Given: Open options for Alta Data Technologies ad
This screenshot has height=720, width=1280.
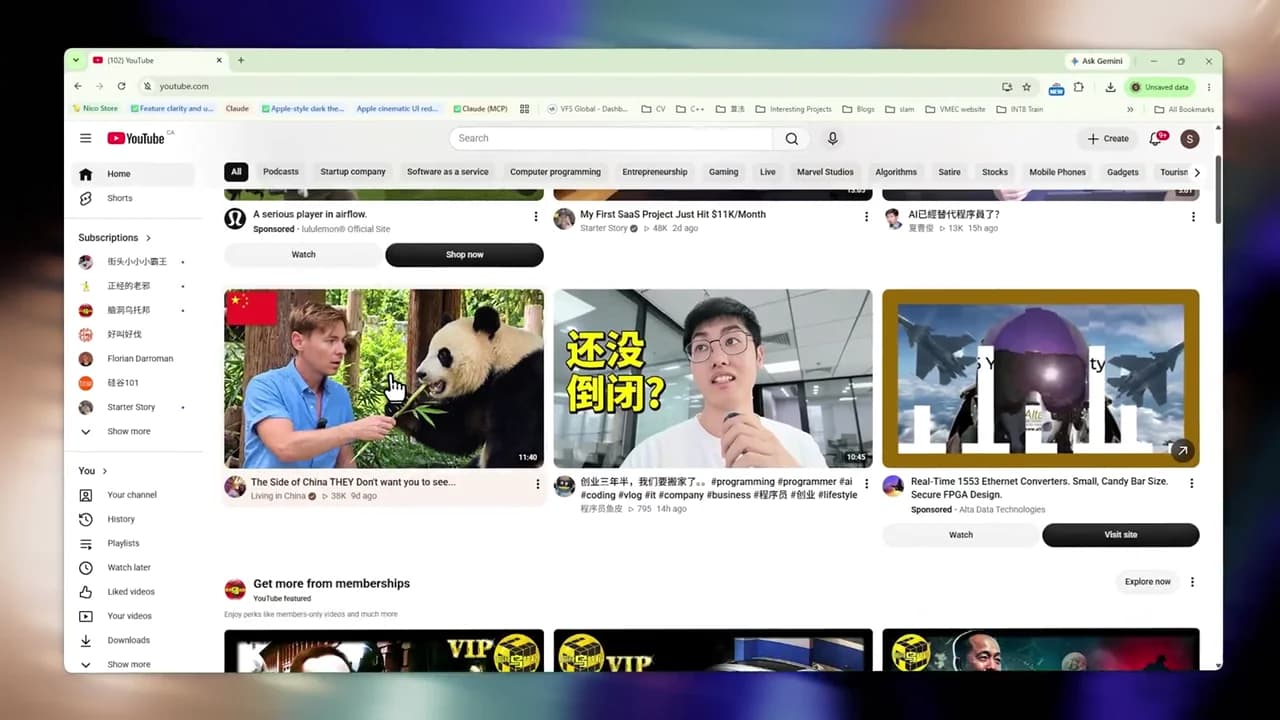Looking at the screenshot, I should (x=1191, y=483).
